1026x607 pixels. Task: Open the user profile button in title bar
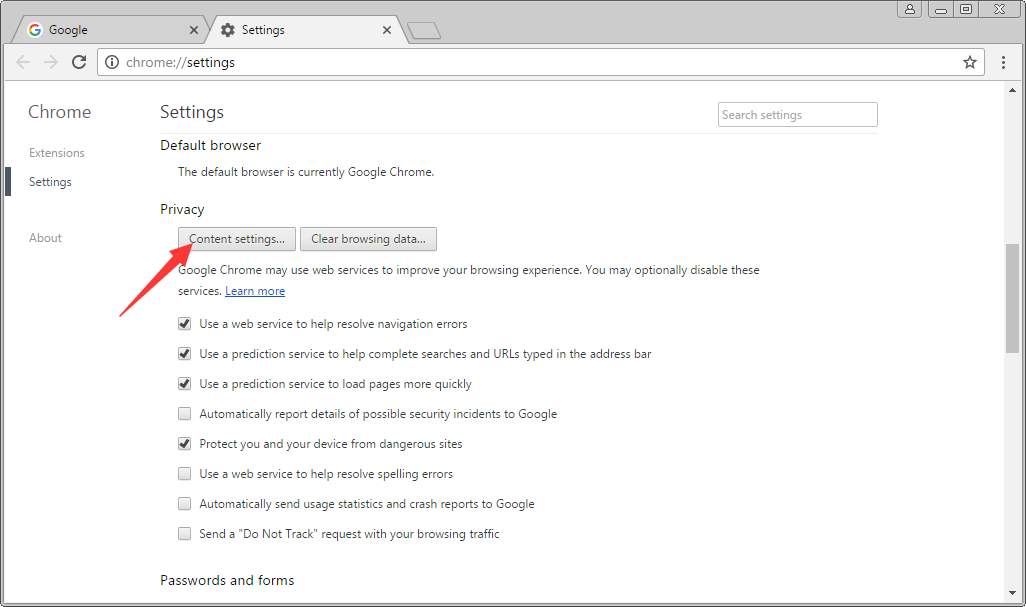click(910, 9)
